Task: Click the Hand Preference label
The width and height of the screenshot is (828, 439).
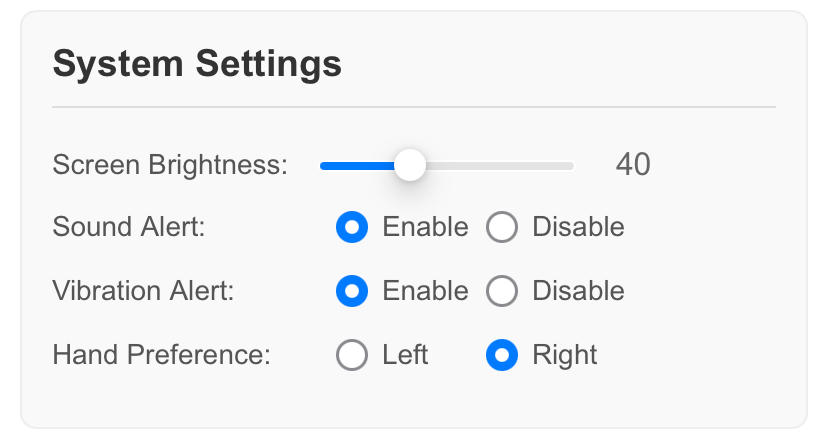Action: pyautogui.click(x=162, y=355)
